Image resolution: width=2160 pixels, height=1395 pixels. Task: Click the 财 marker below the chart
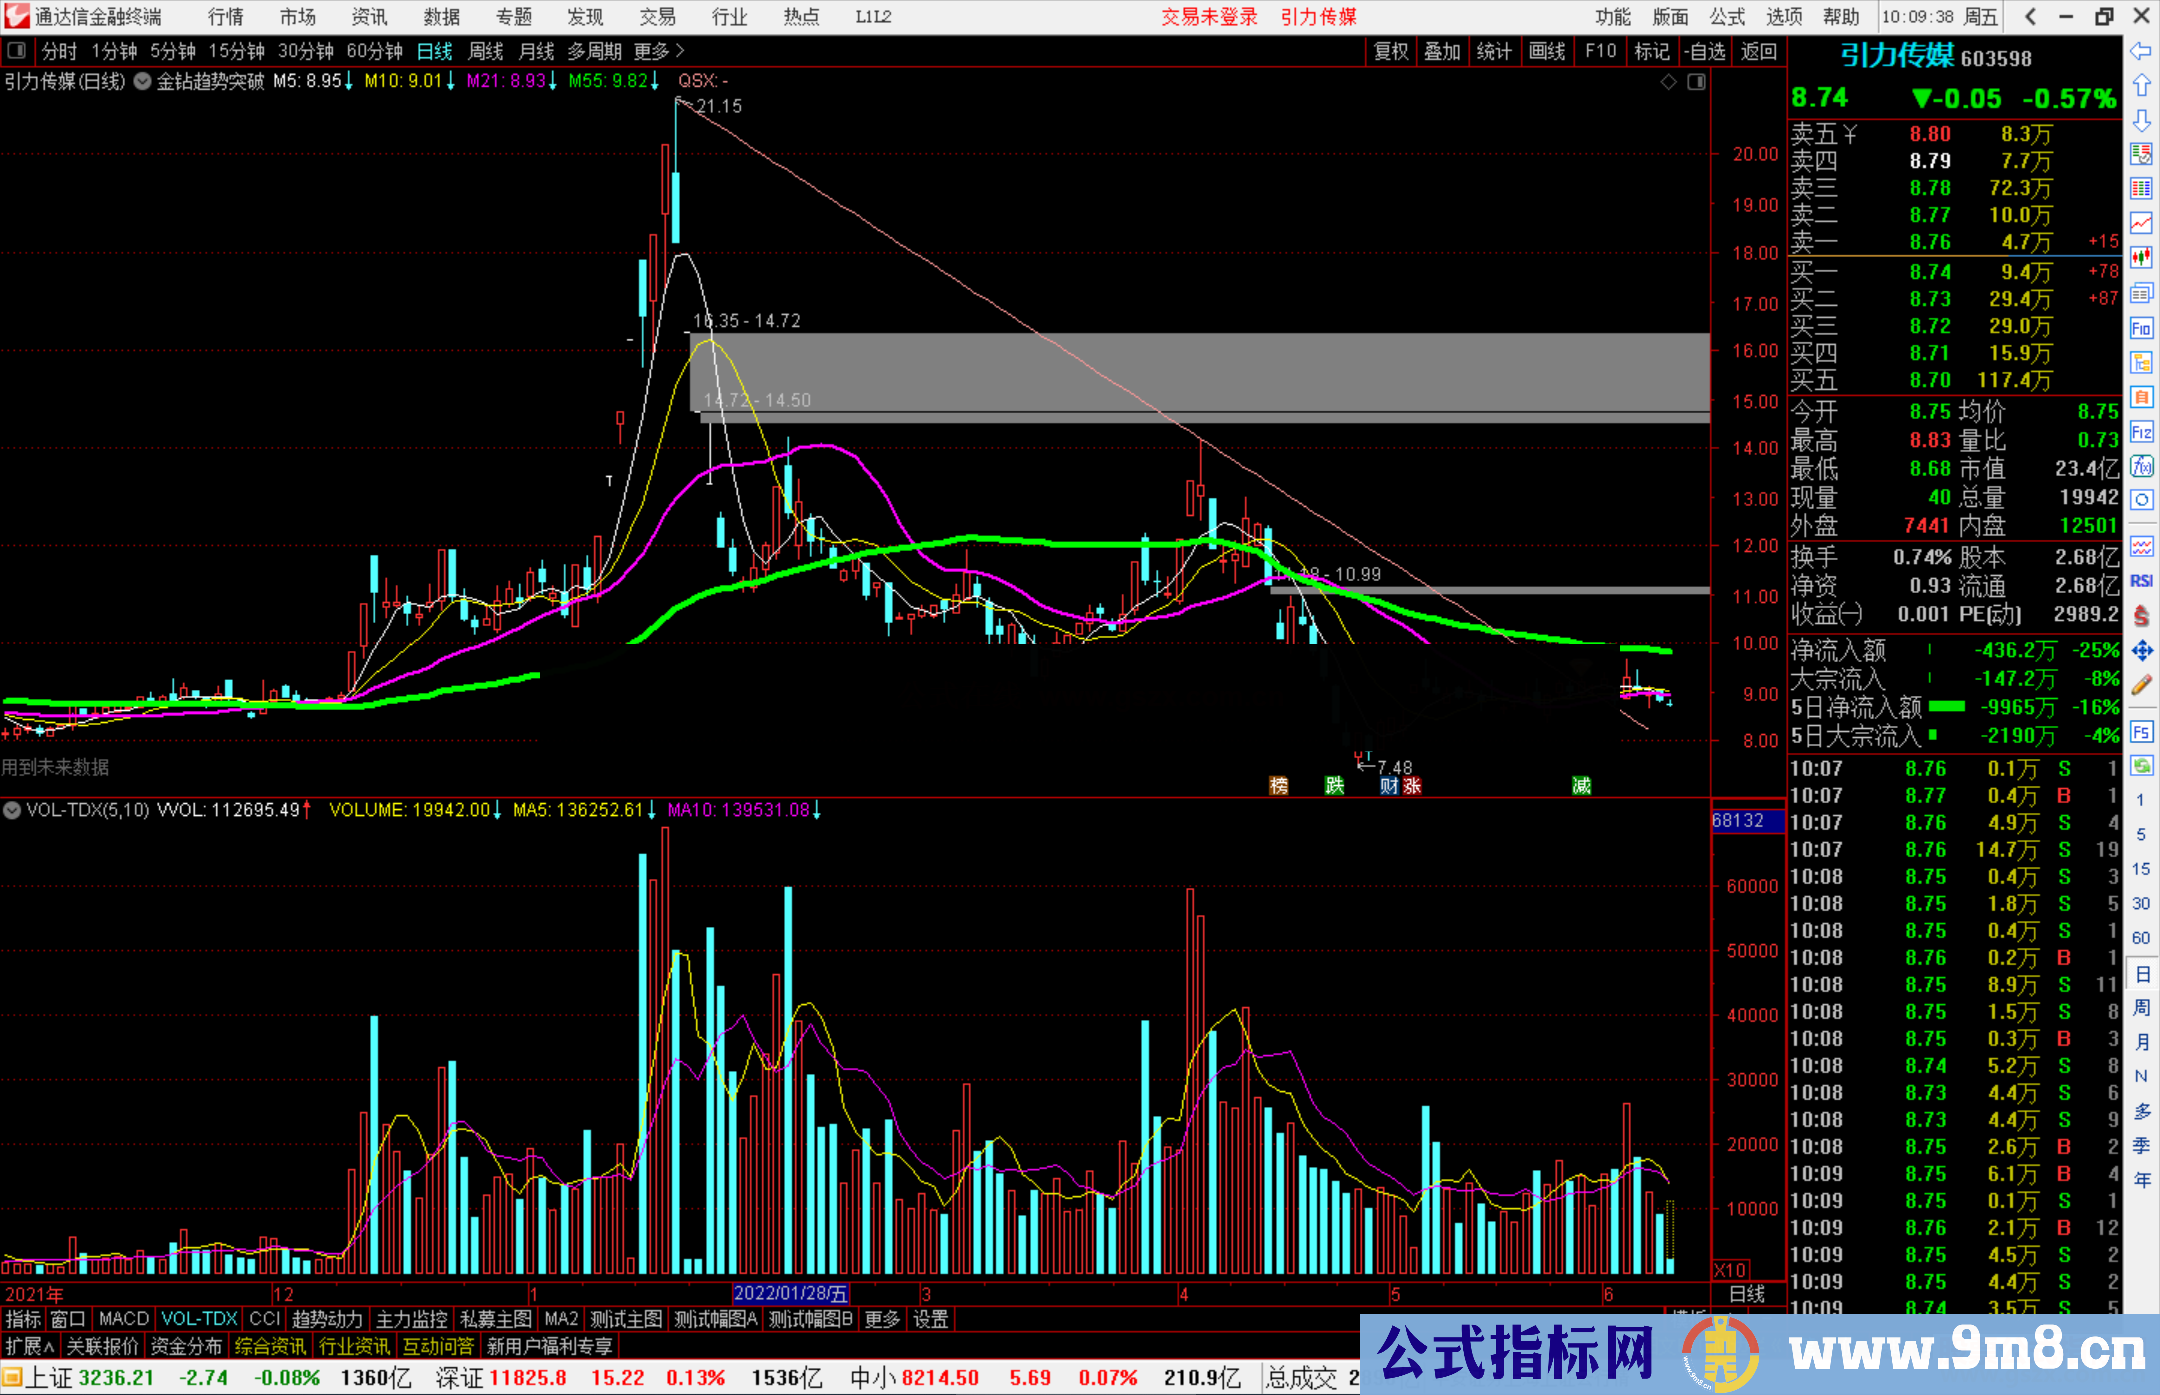point(1389,786)
